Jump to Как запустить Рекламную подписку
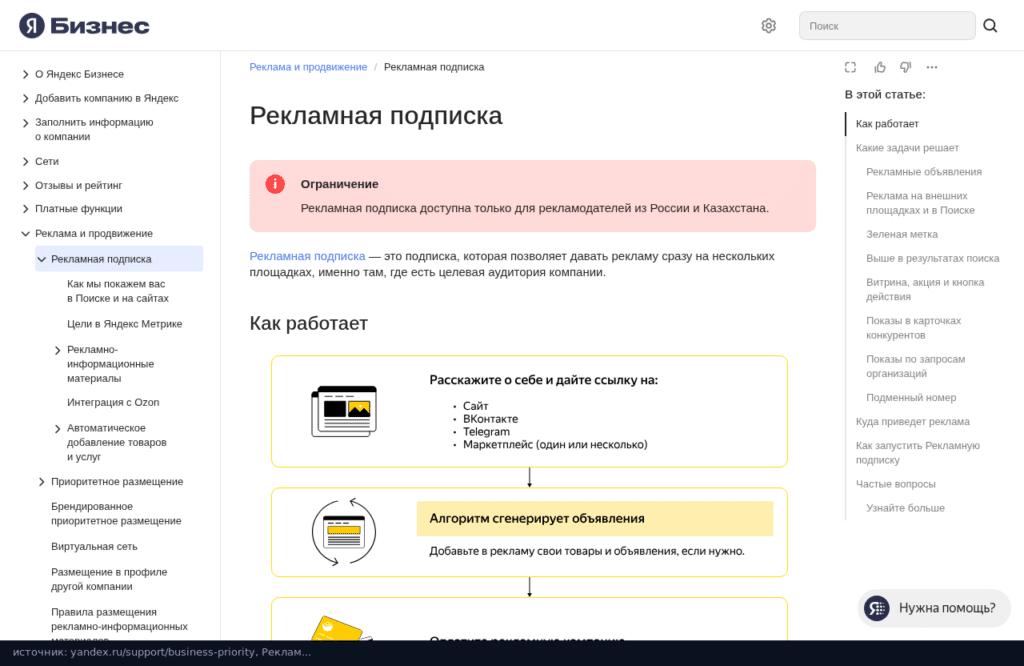The image size is (1024, 666). coord(918,452)
